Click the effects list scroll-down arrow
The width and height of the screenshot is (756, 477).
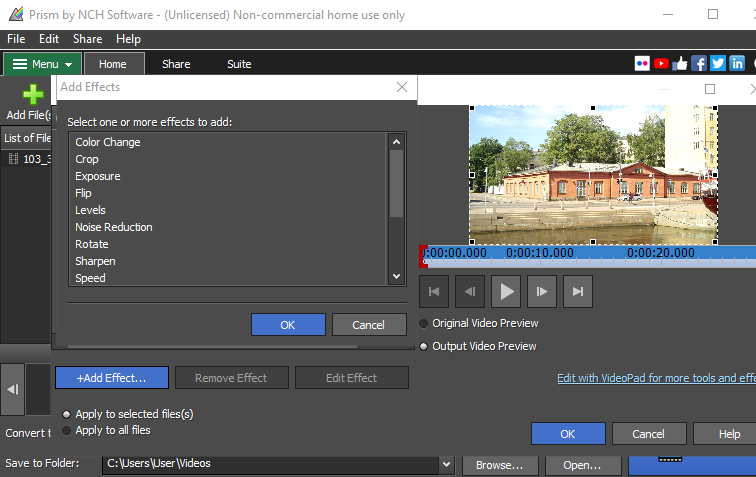[396, 276]
